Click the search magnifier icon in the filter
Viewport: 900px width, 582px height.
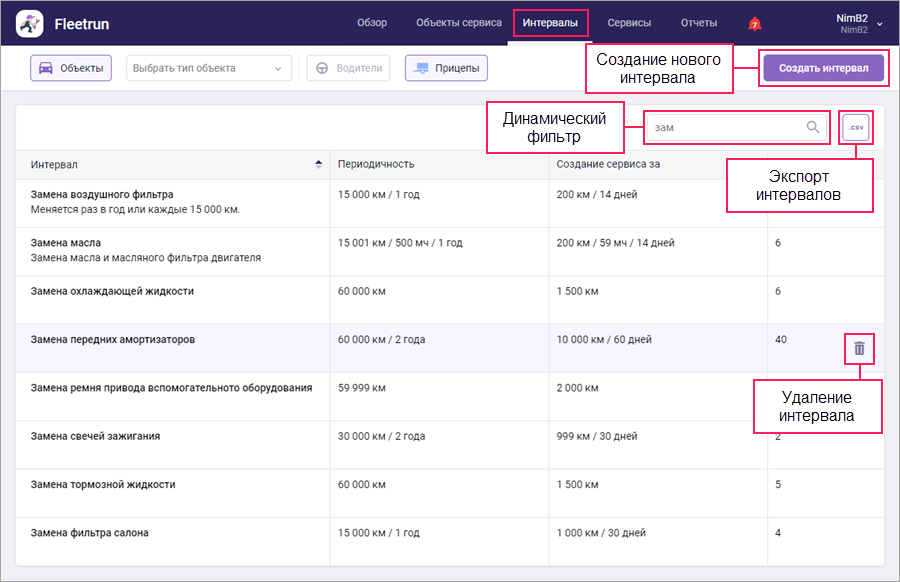[813, 127]
